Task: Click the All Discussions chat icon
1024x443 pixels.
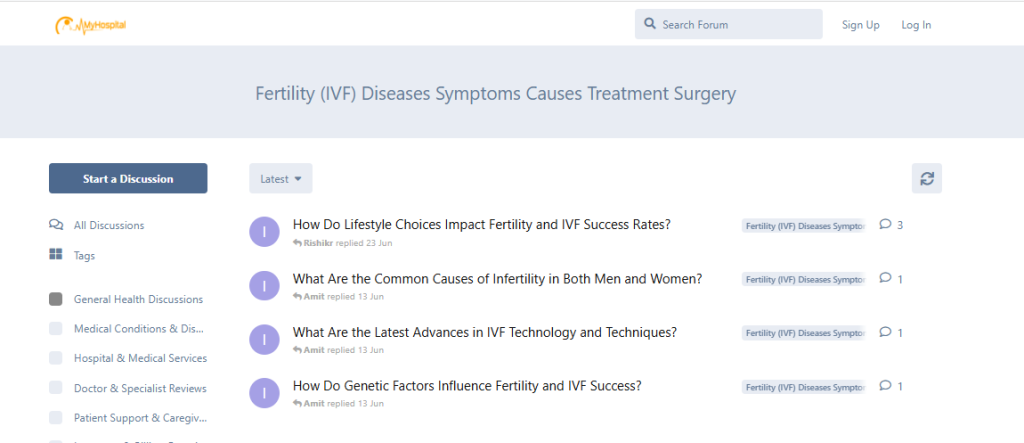Action: tap(56, 225)
